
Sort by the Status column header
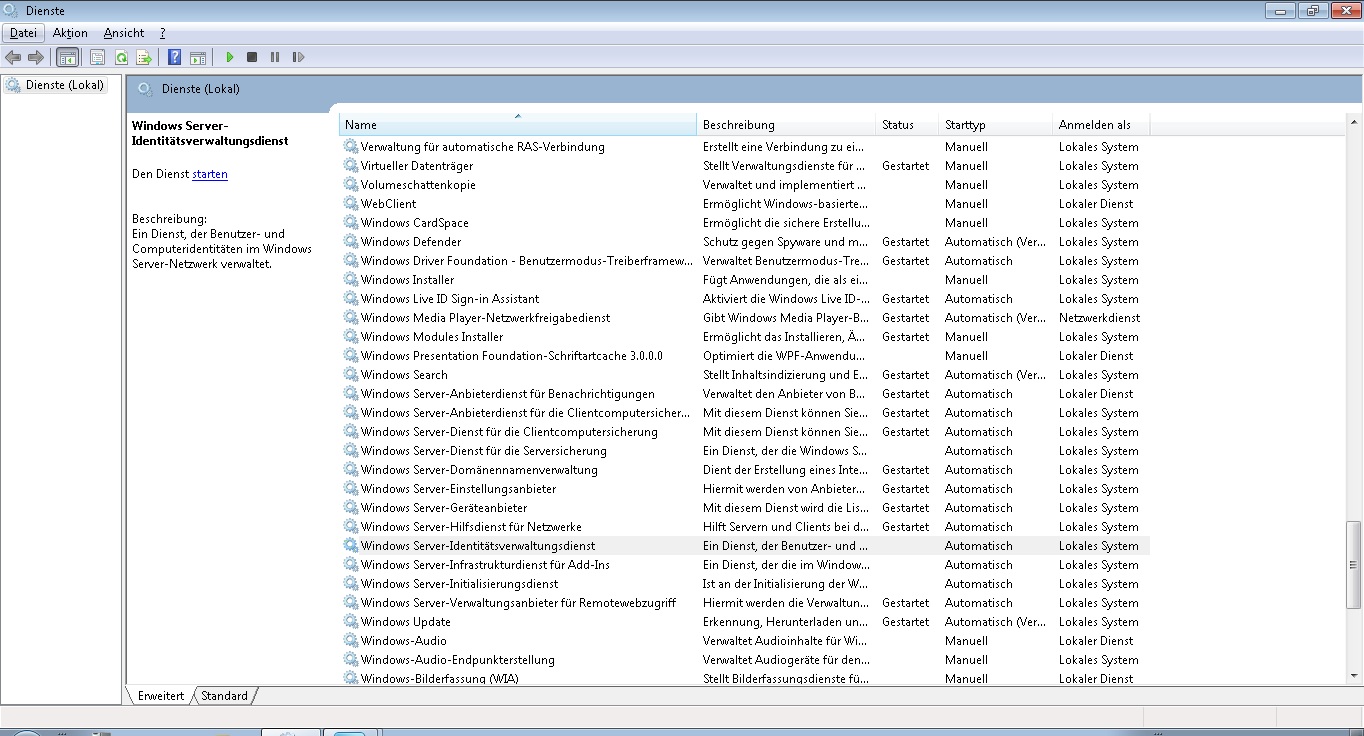(x=907, y=125)
